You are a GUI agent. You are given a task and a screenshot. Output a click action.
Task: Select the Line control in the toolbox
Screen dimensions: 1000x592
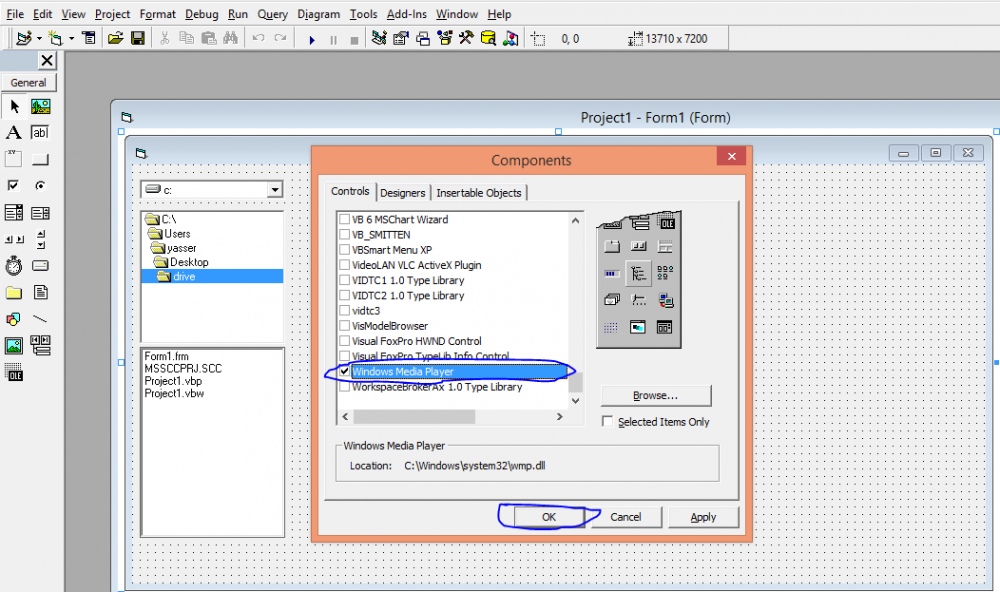click(40, 318)
